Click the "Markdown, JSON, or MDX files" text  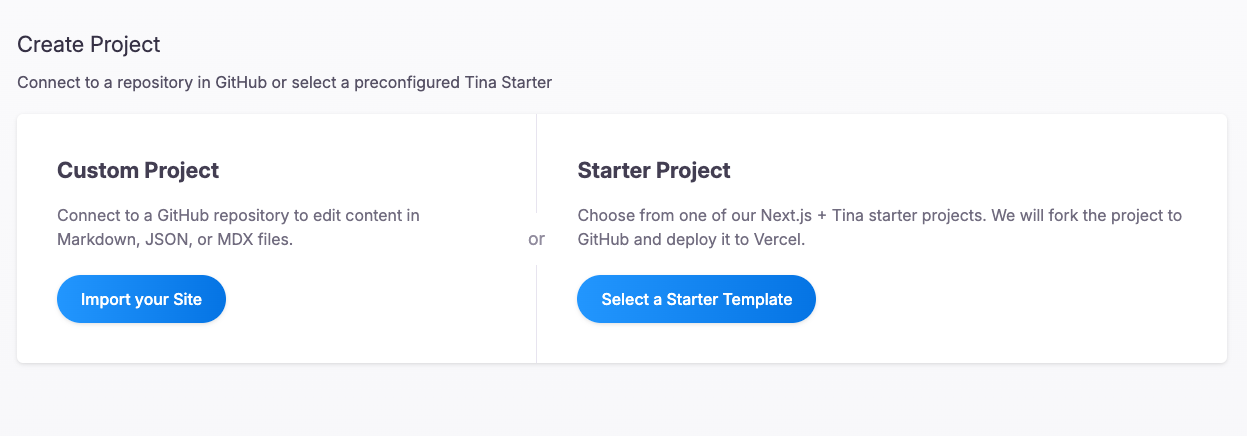click(174, 240)
